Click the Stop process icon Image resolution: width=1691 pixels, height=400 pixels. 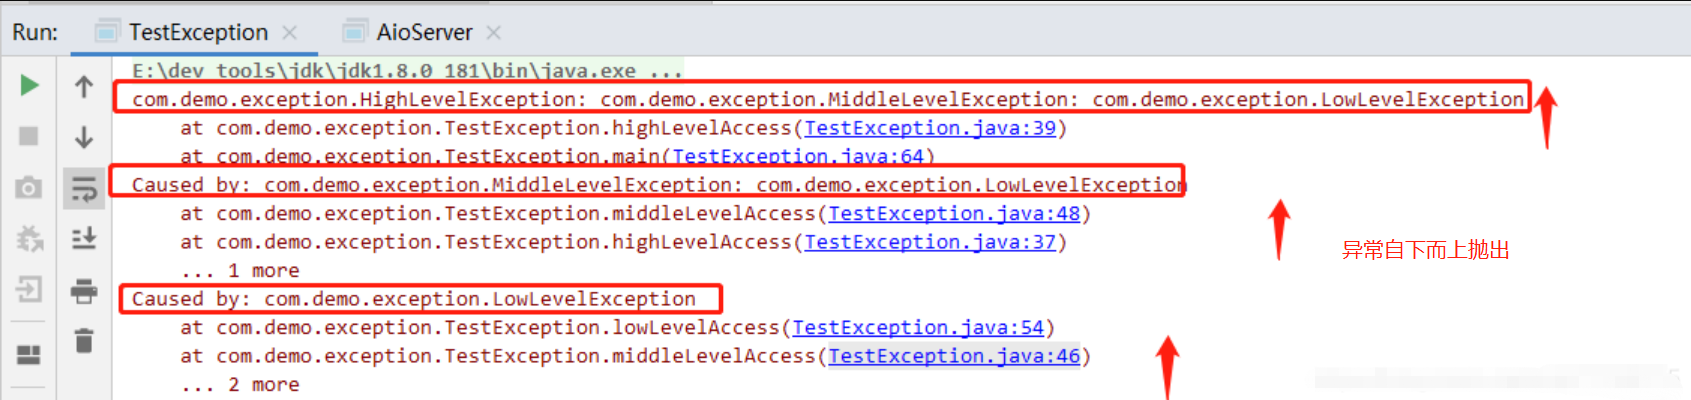pyautogui.click(x=29, y=136)
